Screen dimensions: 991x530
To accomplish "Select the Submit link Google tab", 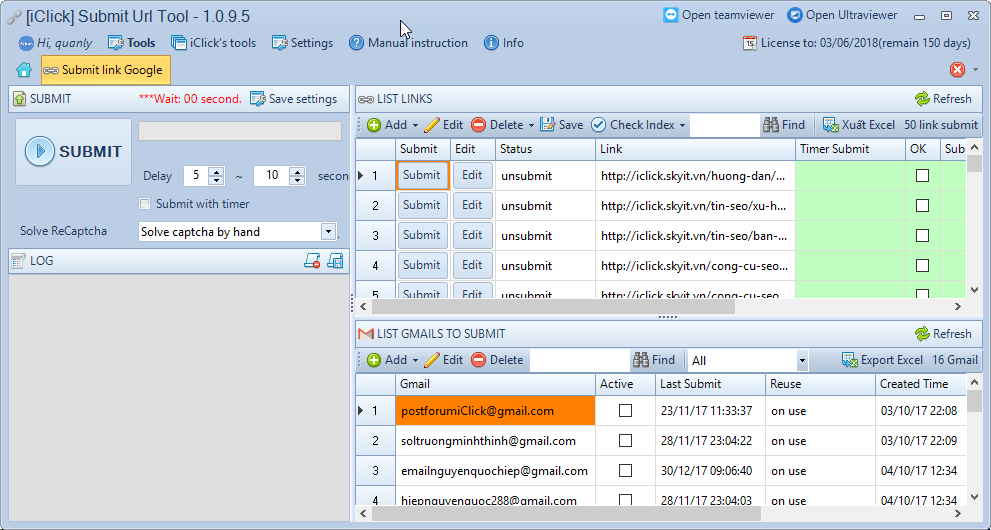I will coord(106,70).
